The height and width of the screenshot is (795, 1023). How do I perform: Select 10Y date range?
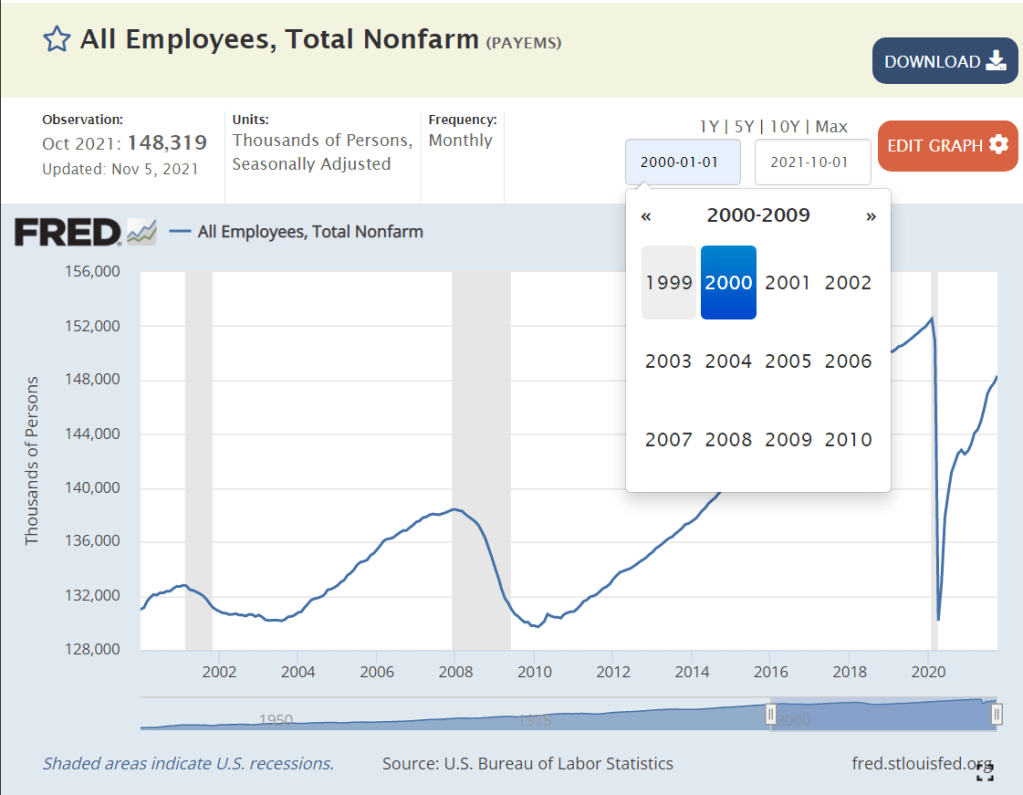coord(783,126)
